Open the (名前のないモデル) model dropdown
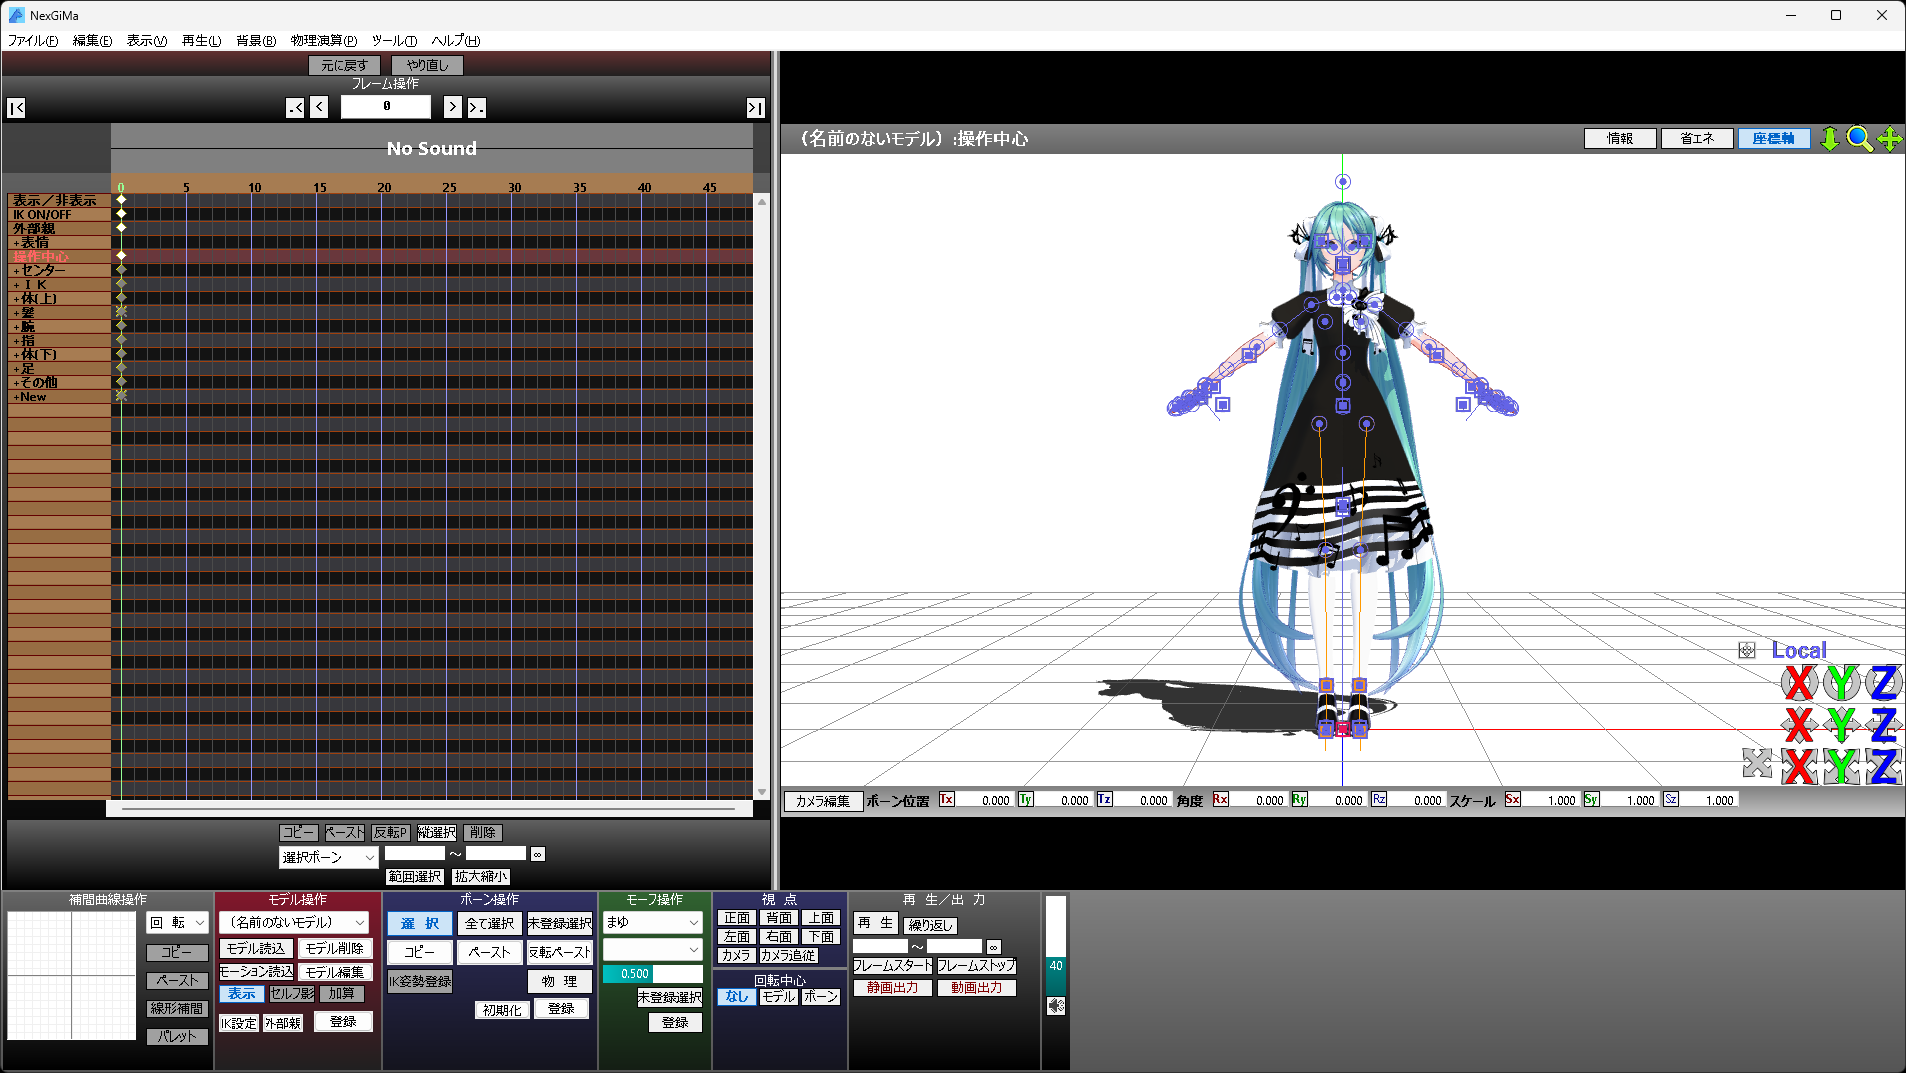Image resolution: width=1906 pixels, height=1073 pixels. click(x=295, y=923)
